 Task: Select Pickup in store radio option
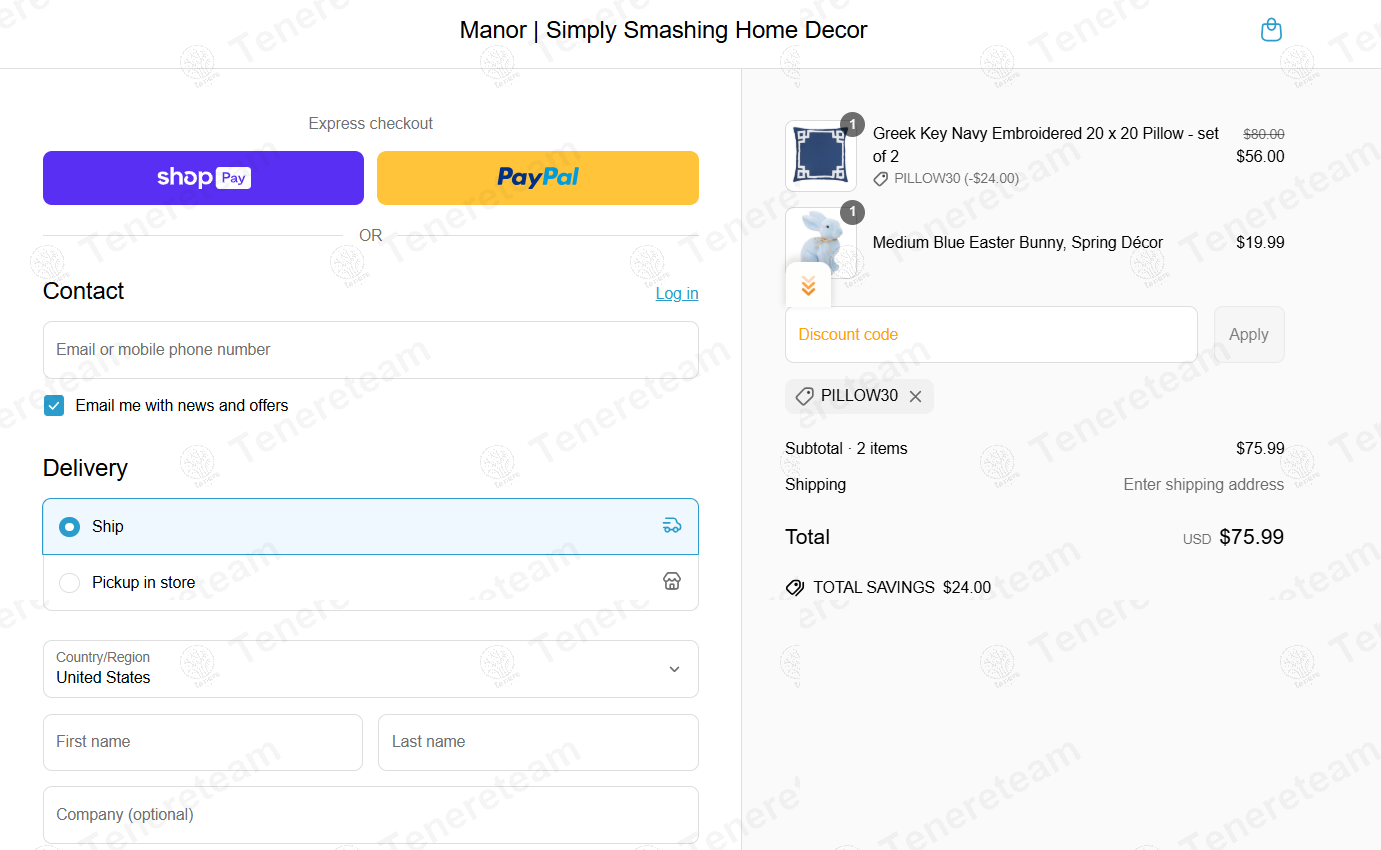pyautogui.click(x=69, y=582)
